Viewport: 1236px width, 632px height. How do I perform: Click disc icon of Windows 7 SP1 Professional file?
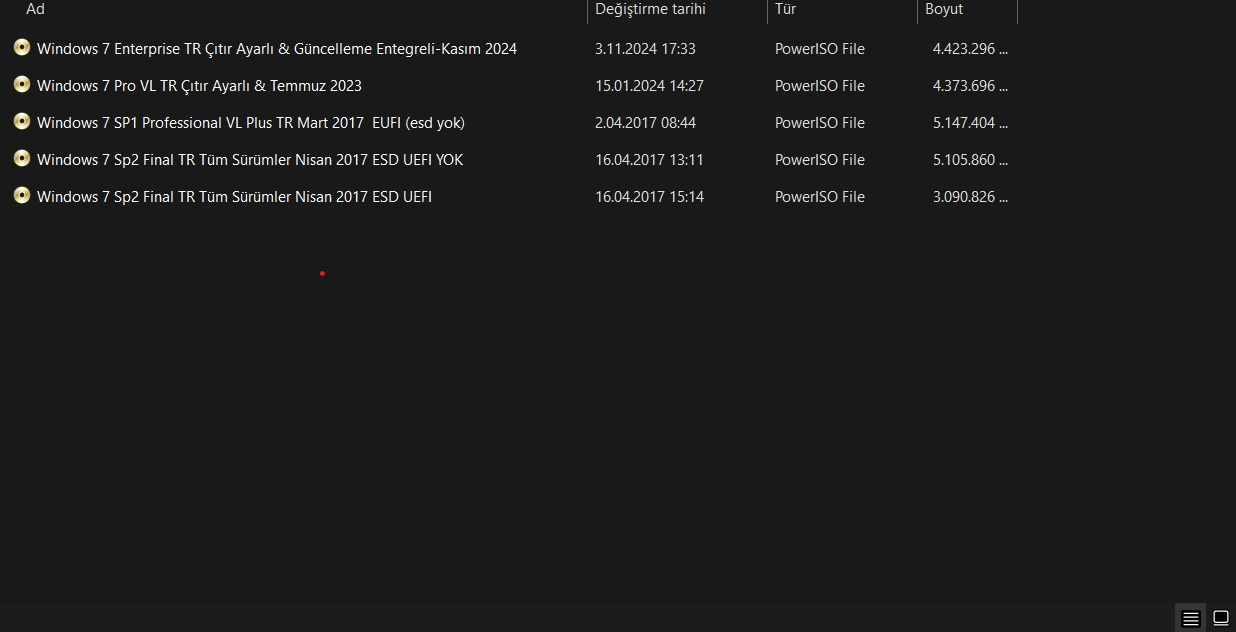point(22,121)
